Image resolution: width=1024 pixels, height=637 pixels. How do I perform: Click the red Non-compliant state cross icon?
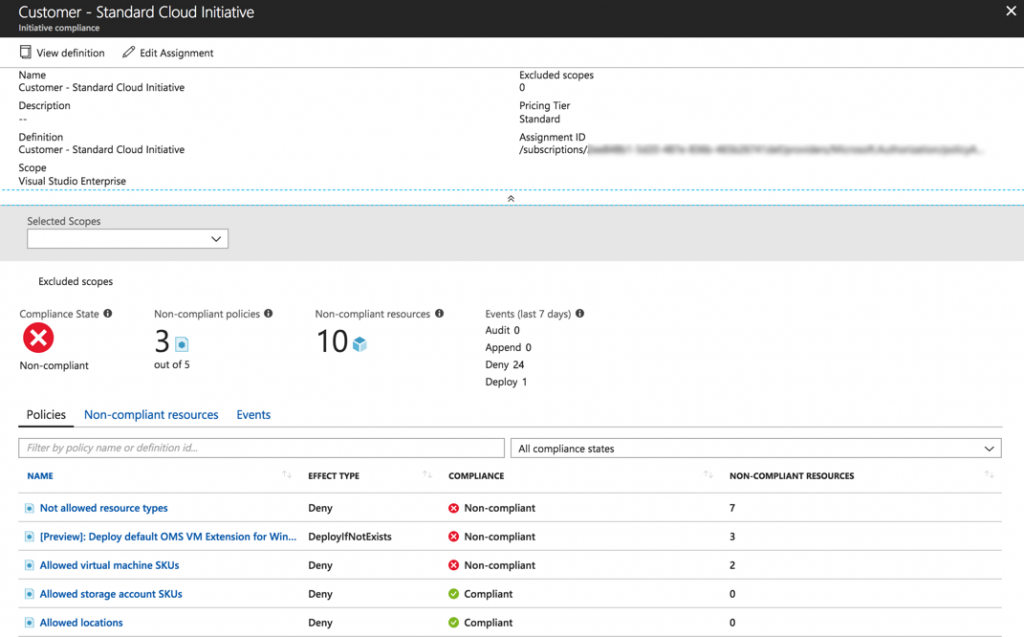(x=39, y=338)
